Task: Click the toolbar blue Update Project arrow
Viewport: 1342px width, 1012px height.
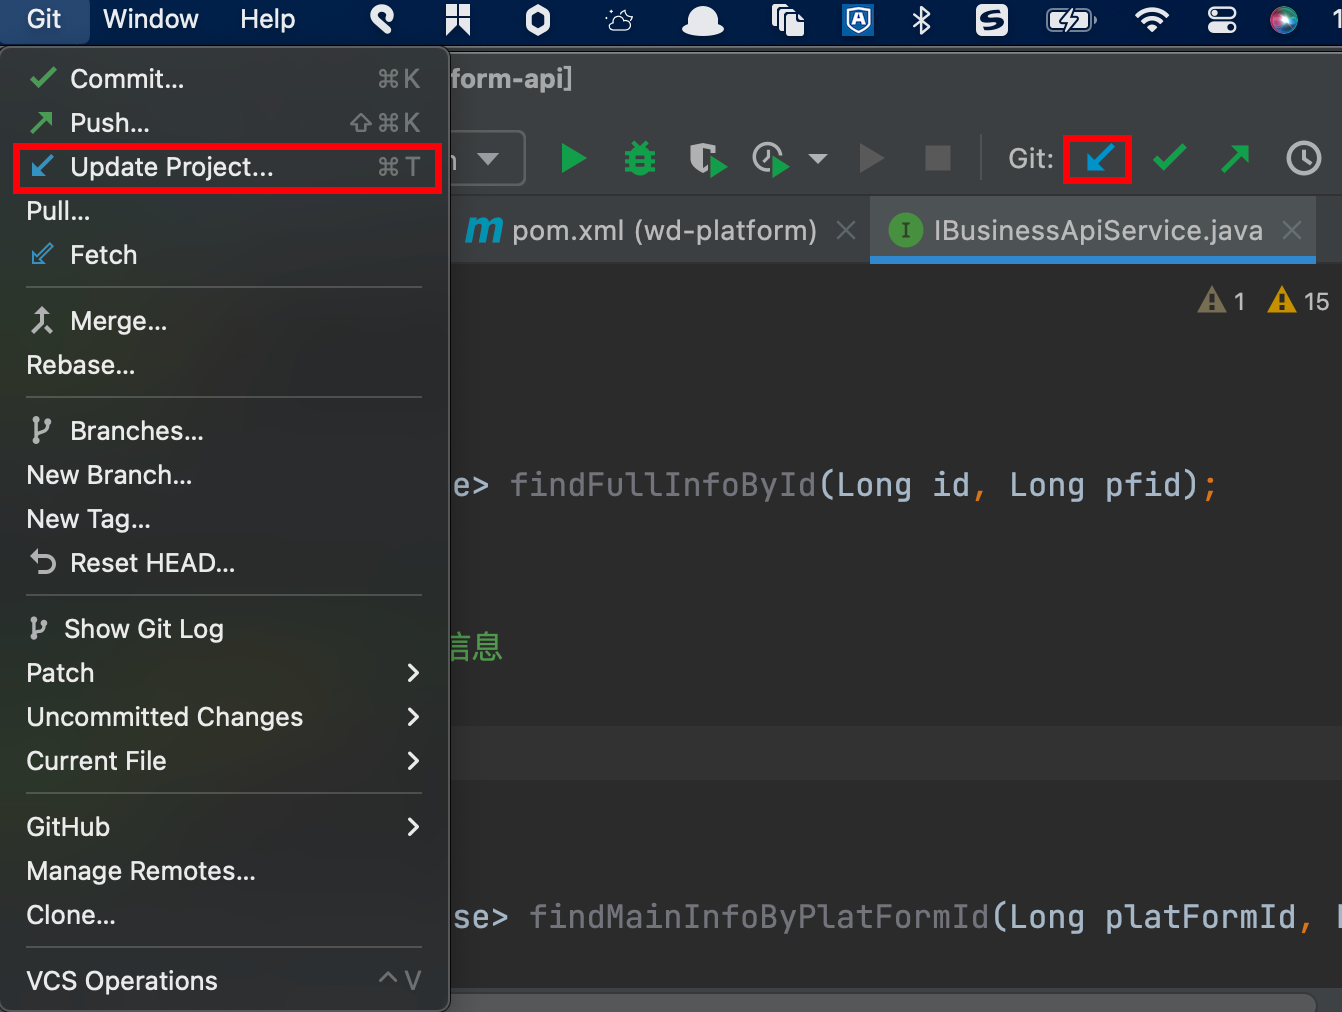Action: pyautogui.click(x=1098, y=158)
